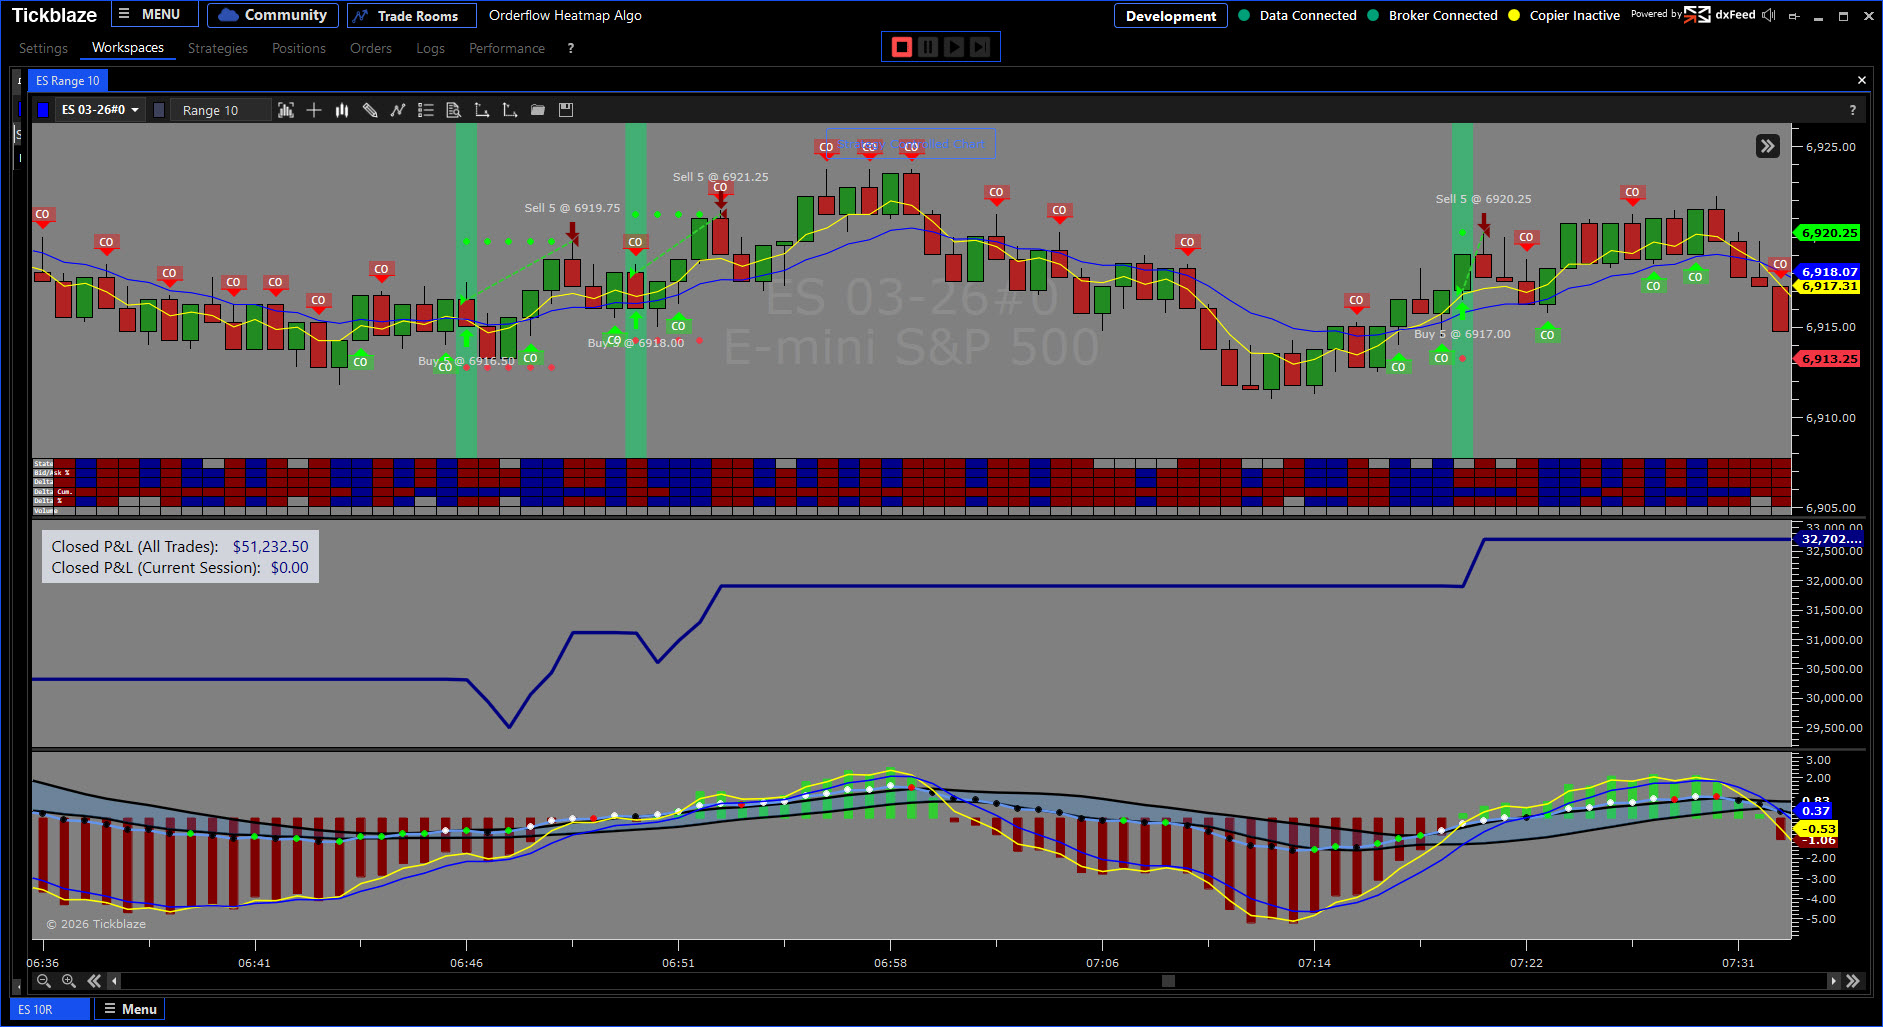1883x1027 pixels.
Task: Open the Community button
Action: (x=273, y=15)
